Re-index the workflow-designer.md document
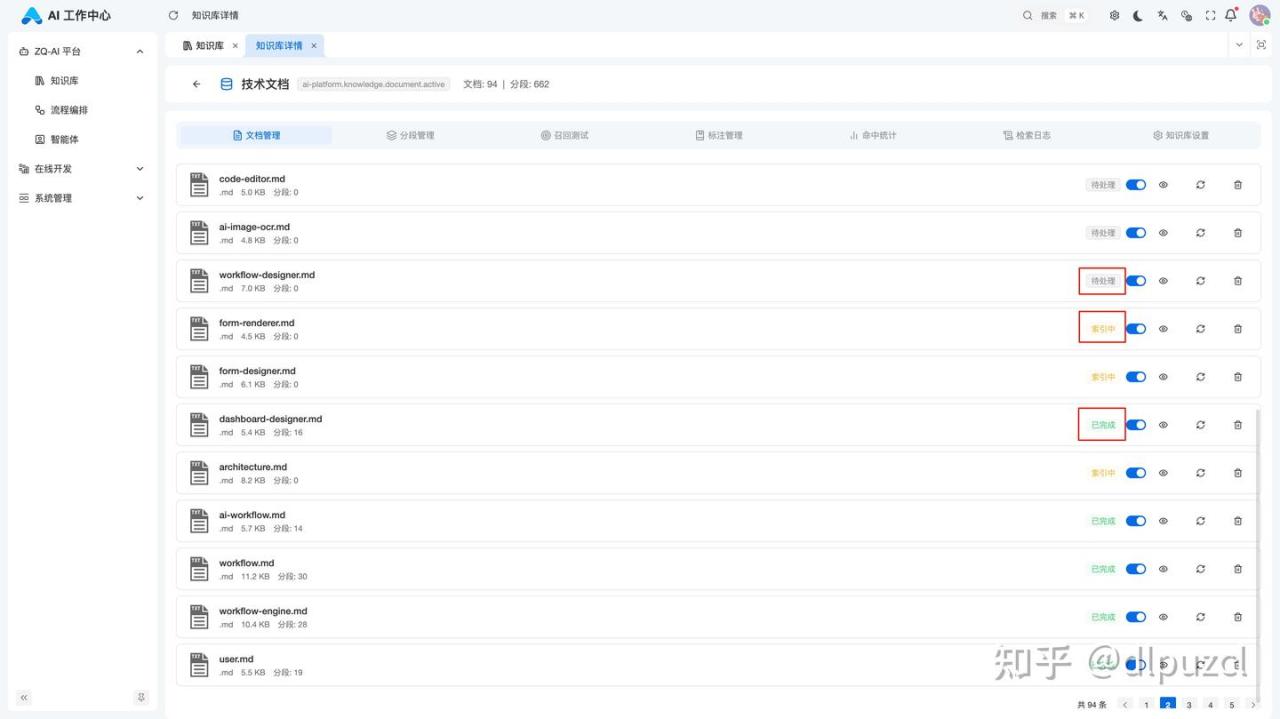Screen dimensions: 1280x719 pyautogui.click(x=1200, y=281)
